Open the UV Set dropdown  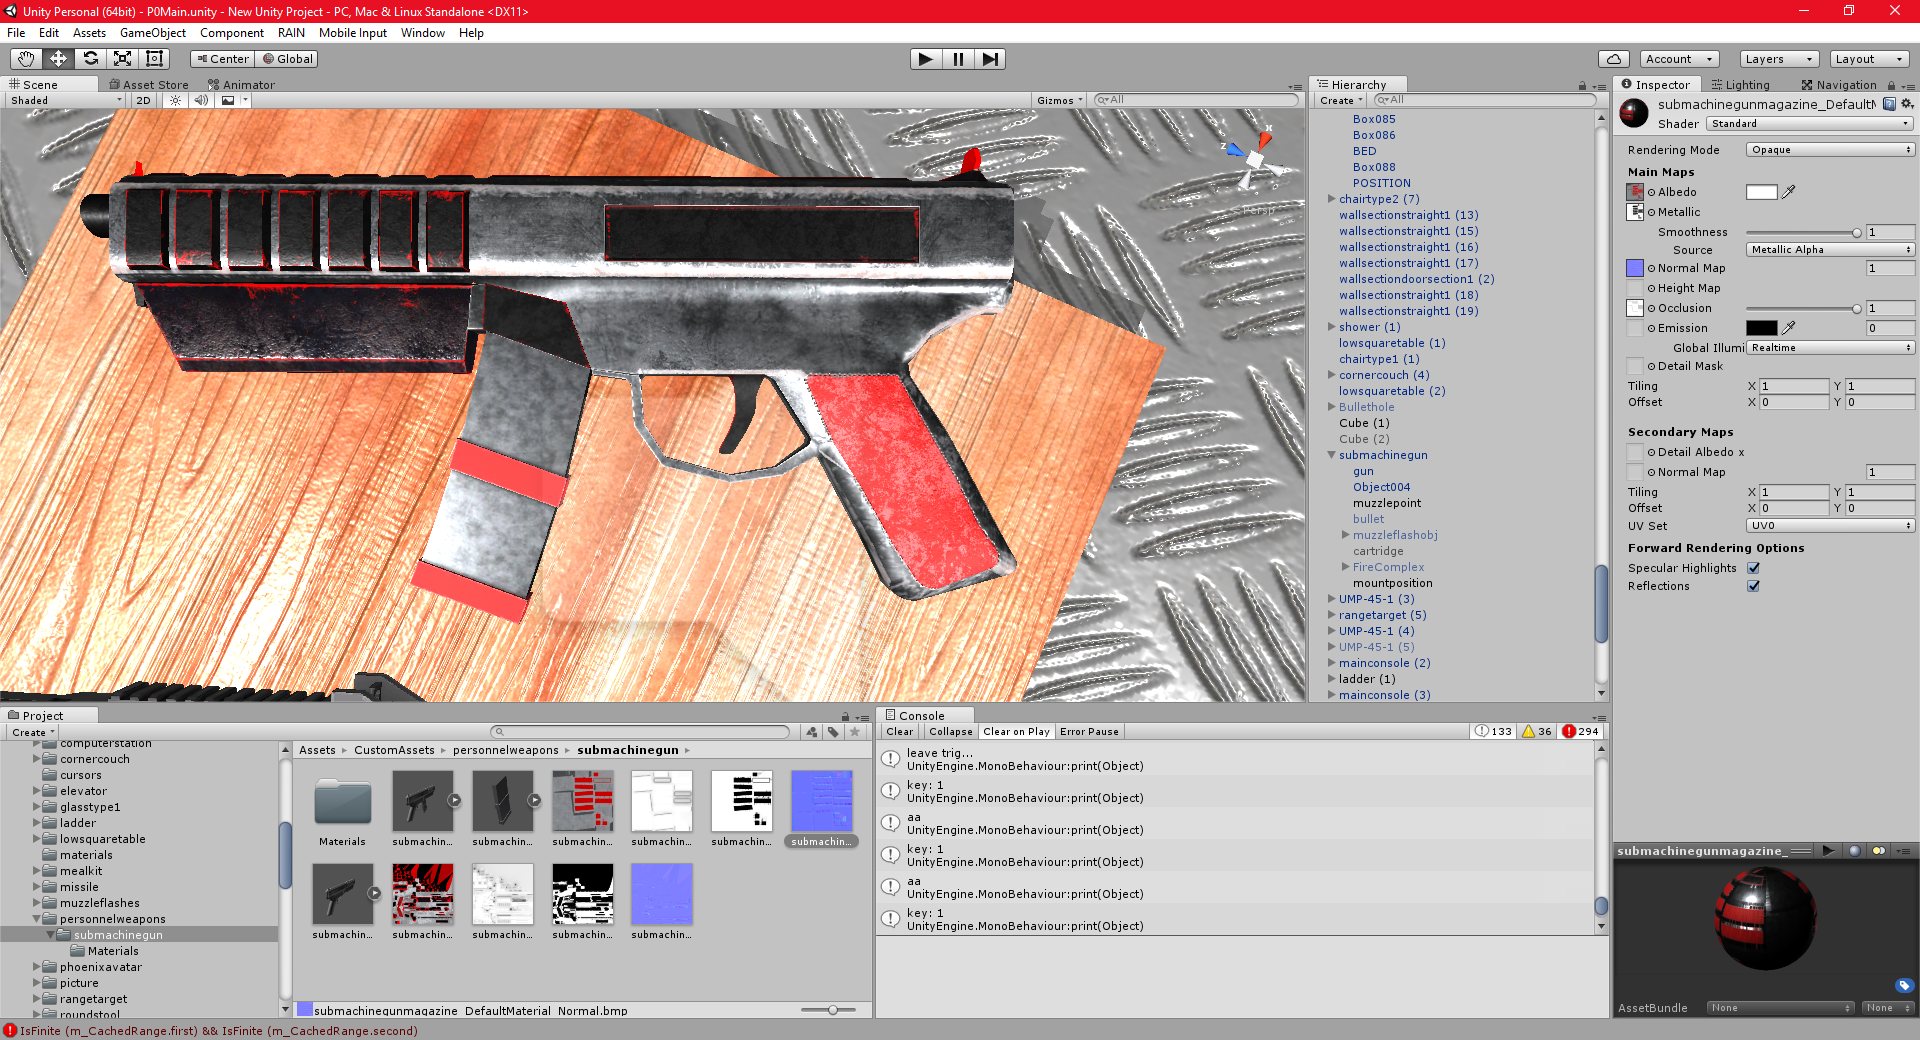1830,526
